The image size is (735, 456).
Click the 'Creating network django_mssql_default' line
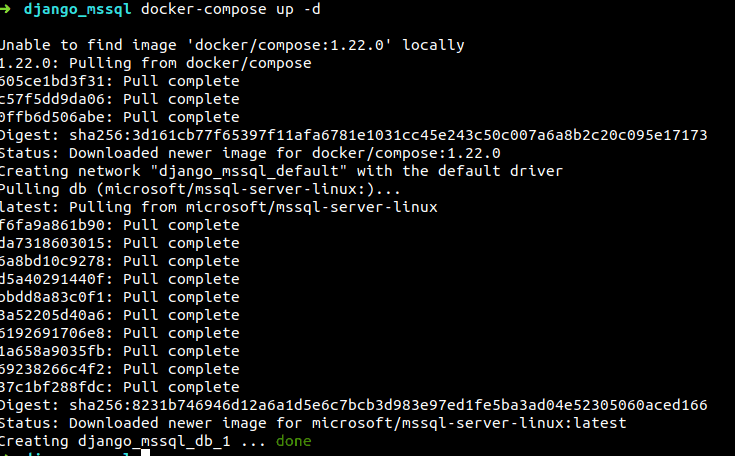(281, 171)
